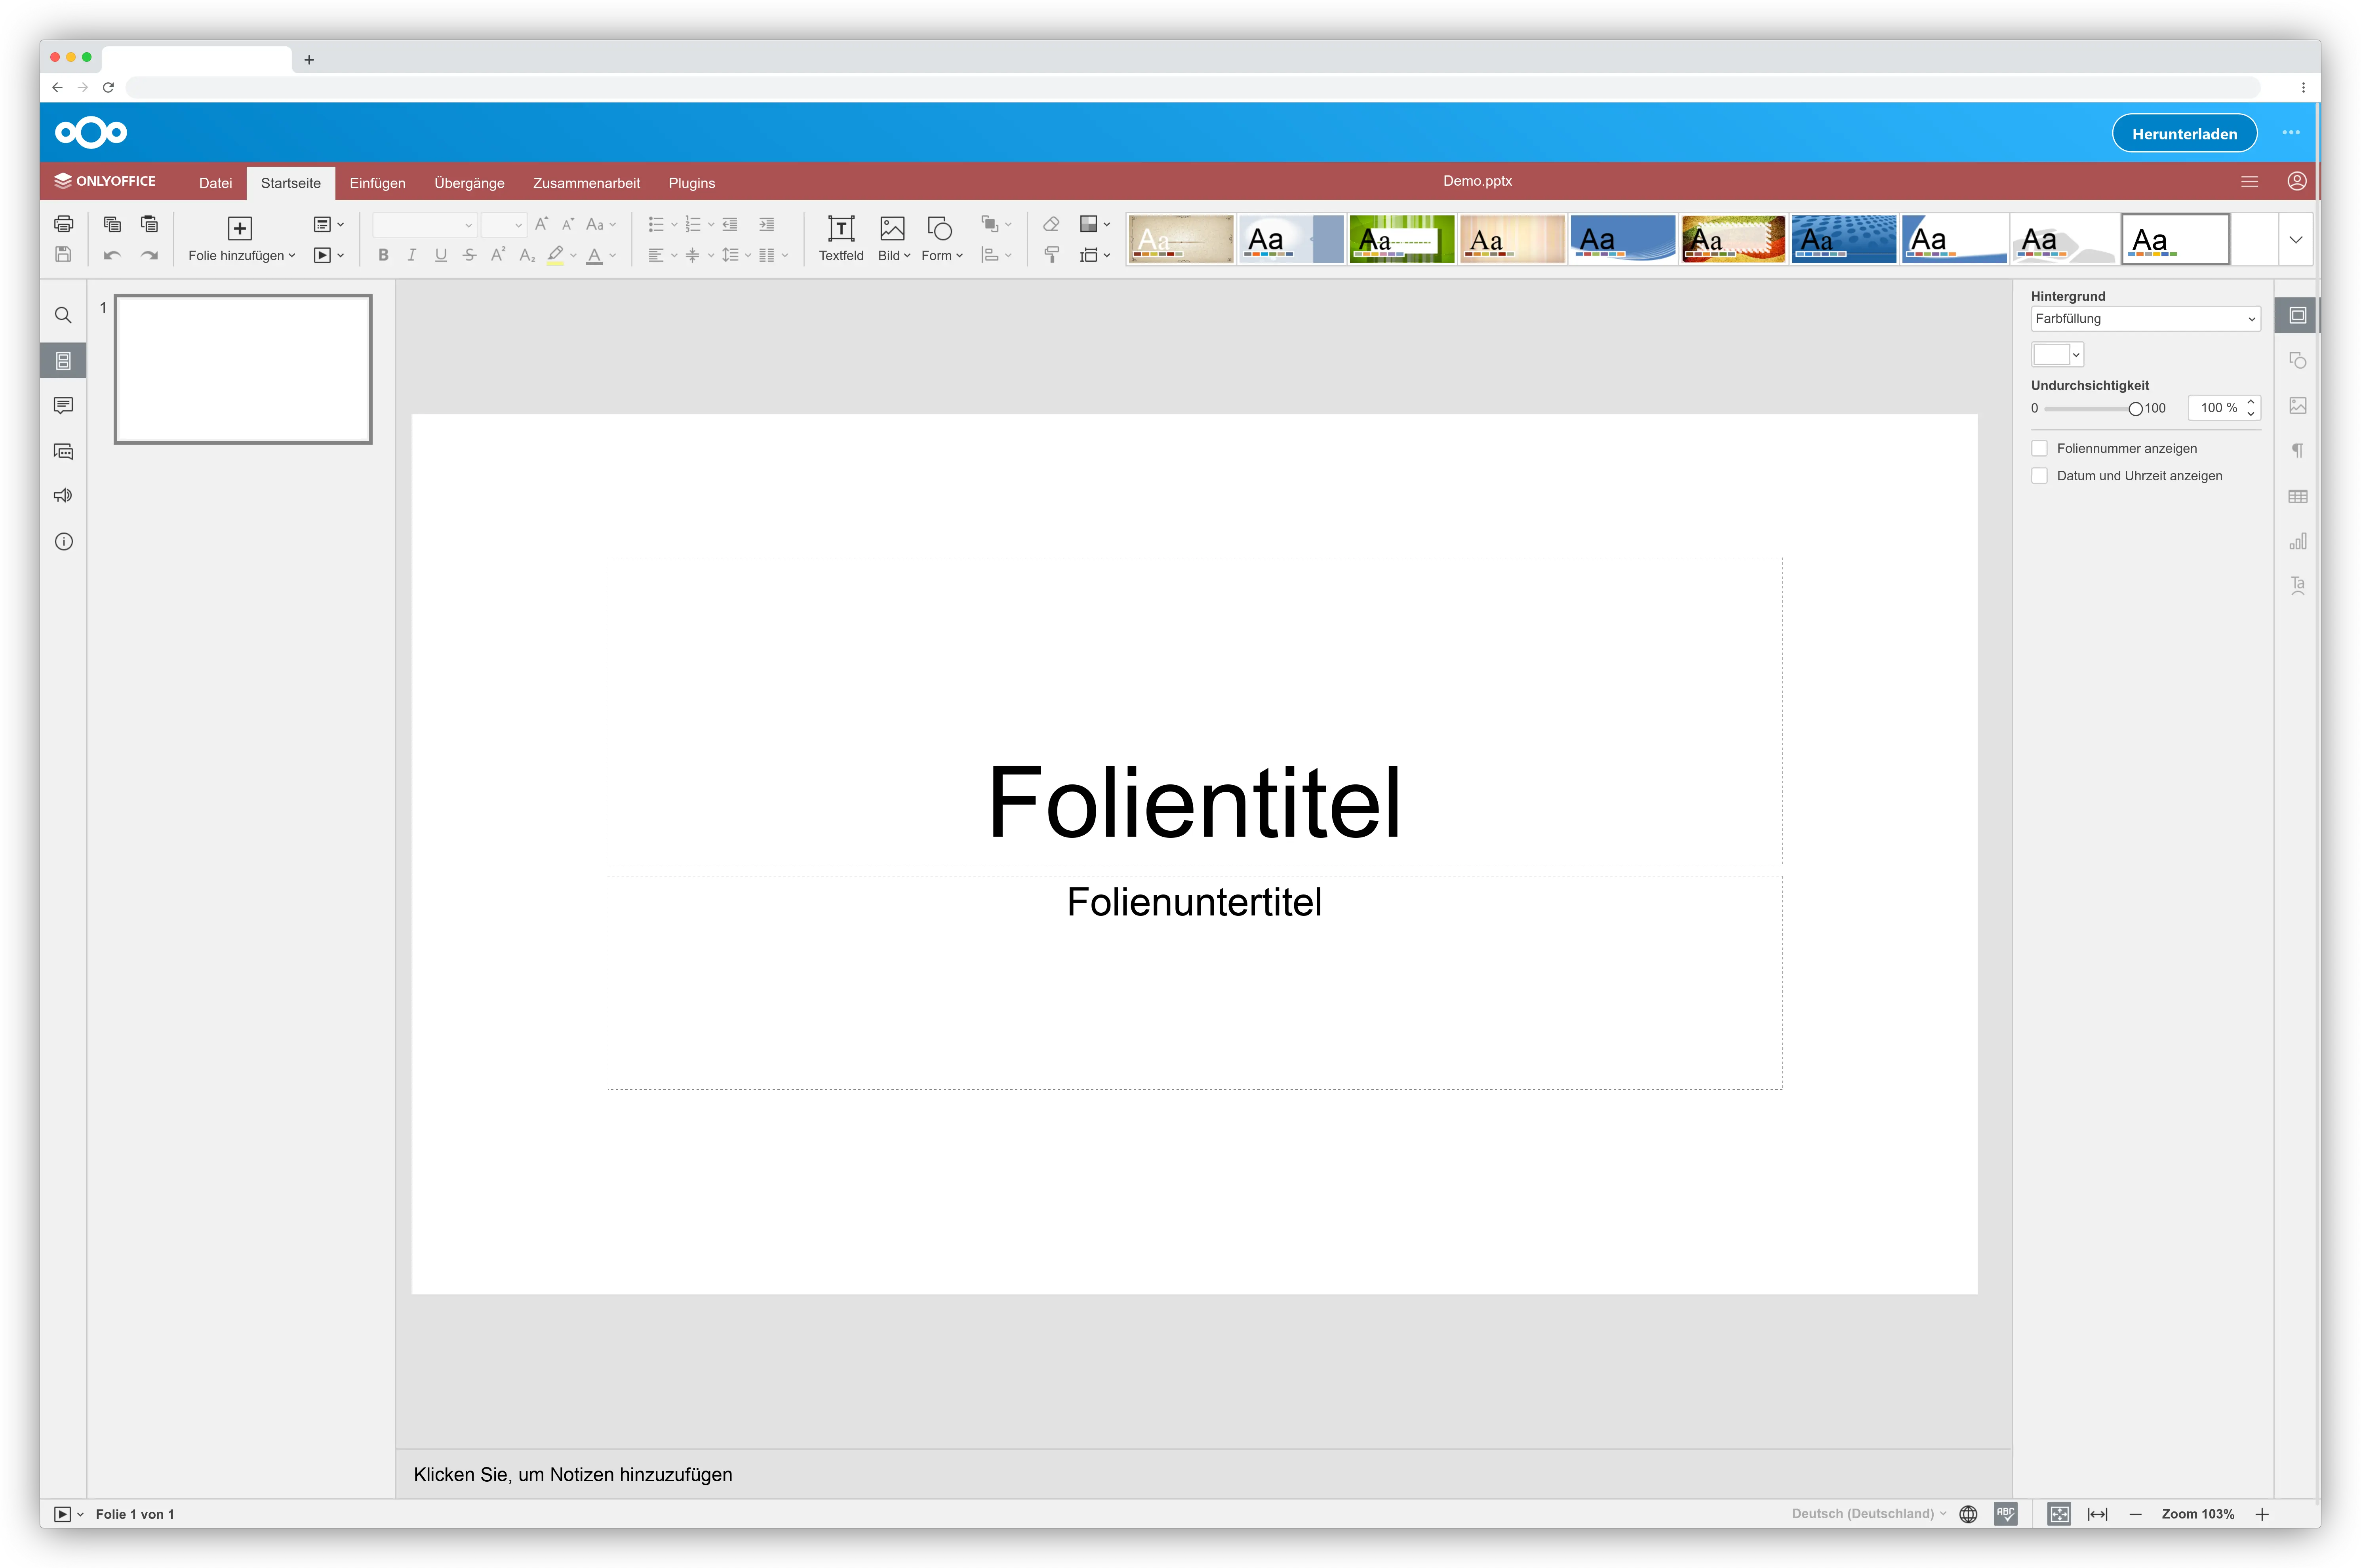Click fit to slide icon
This screenshot has width=2361, height=1568.
point(2059,1514)
